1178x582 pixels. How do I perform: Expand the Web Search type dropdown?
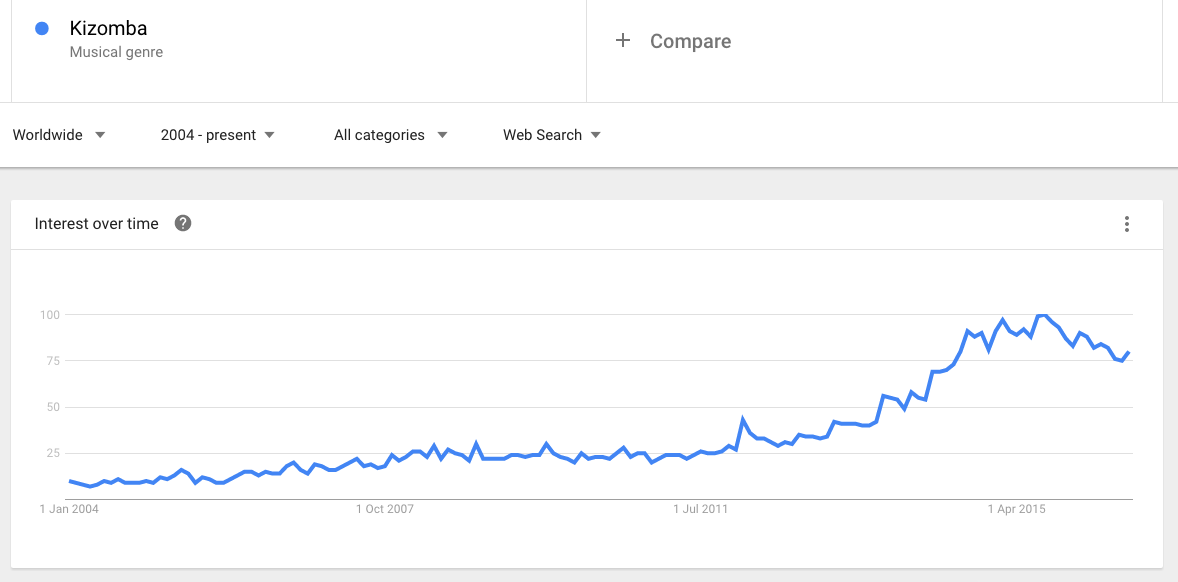coord(551,135)
